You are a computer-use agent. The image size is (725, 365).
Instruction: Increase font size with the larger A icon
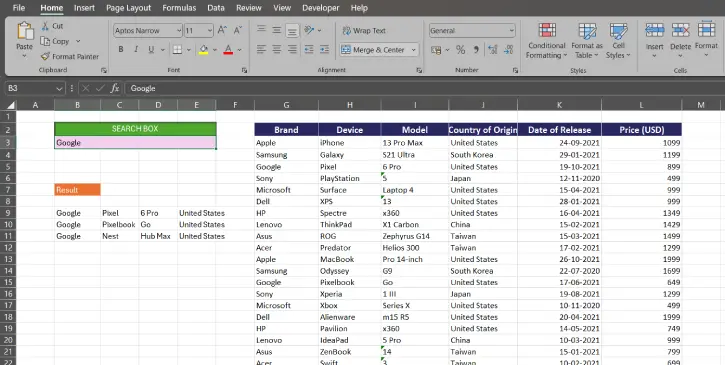click(222, 31)
